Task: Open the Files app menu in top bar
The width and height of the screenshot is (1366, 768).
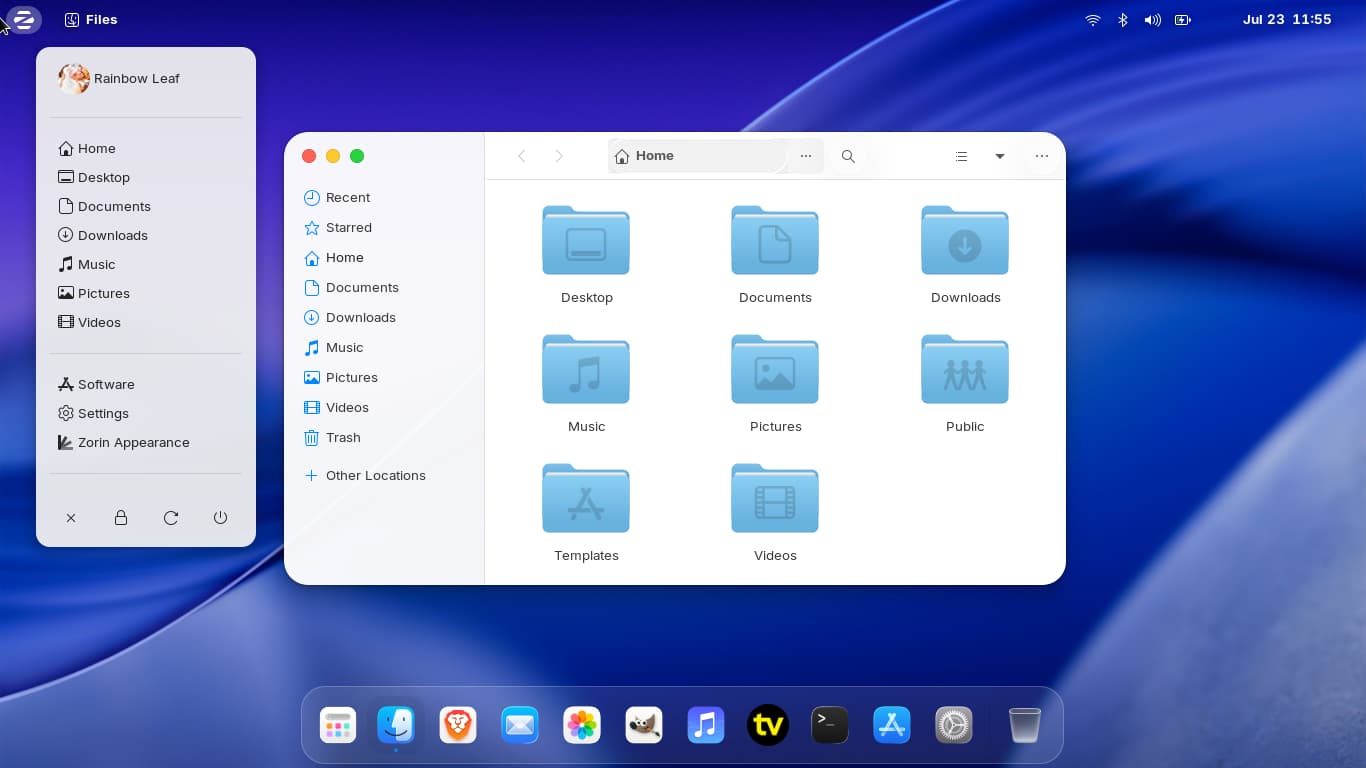Action: click(x=91, y=19)
